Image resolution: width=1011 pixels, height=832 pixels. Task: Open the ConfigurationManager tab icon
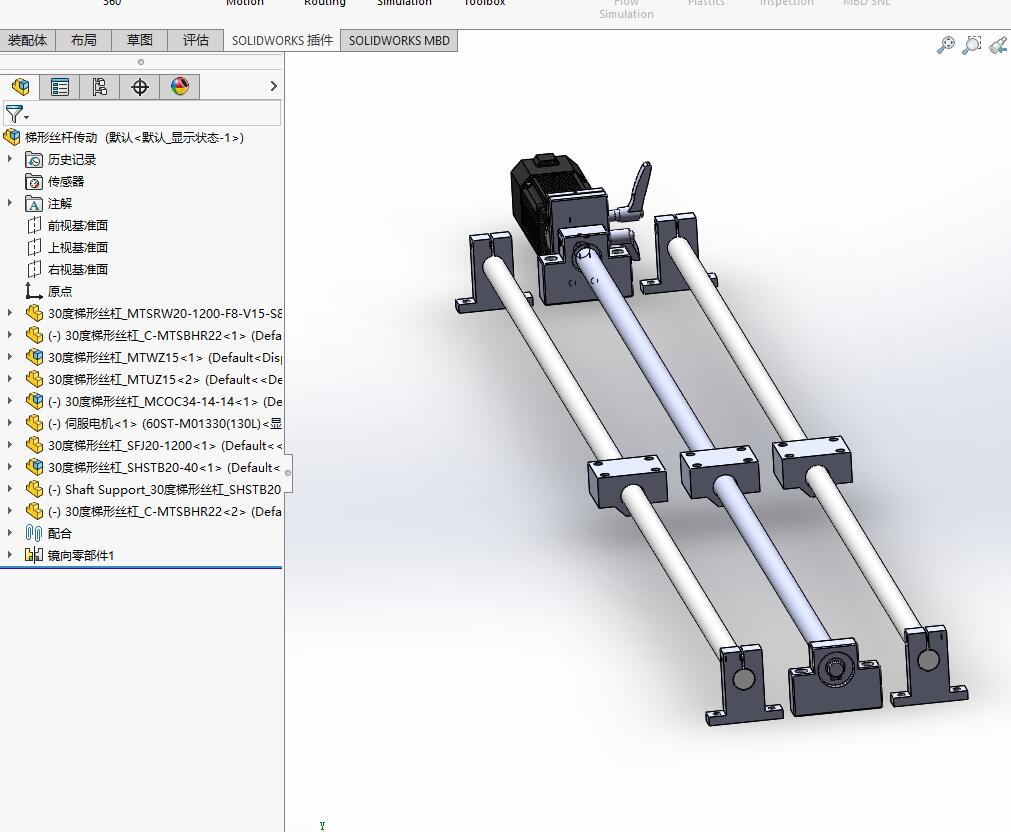100,87
